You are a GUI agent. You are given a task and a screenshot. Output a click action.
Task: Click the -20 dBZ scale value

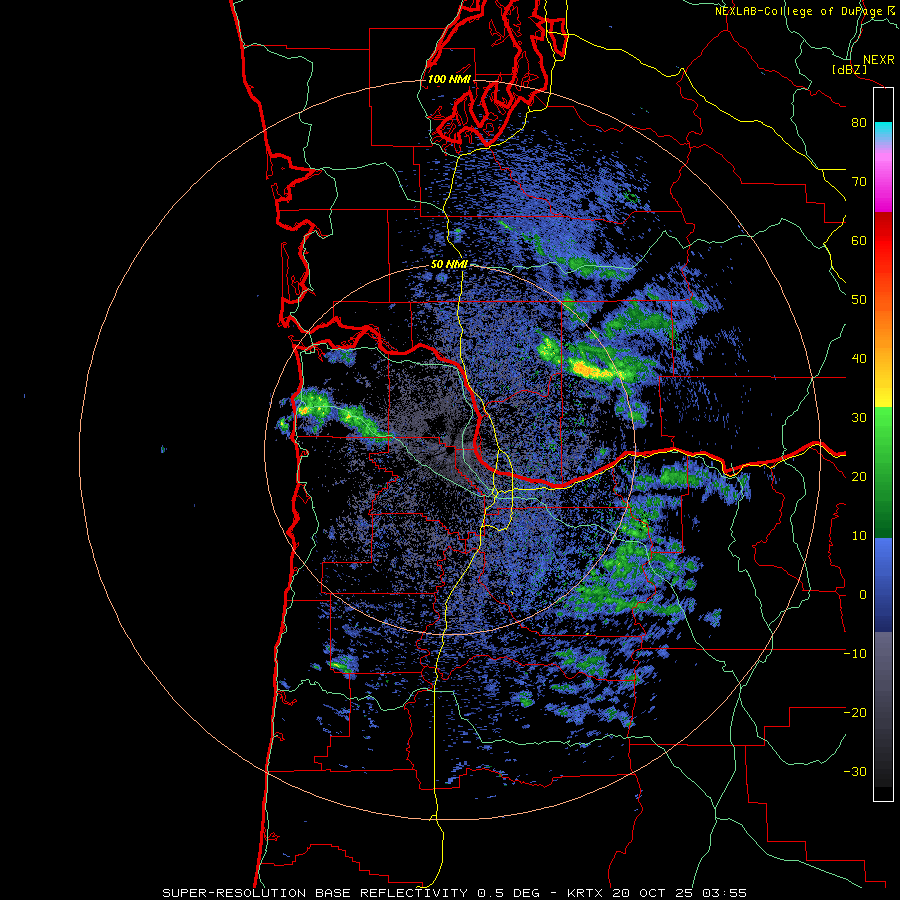[855, 713]
